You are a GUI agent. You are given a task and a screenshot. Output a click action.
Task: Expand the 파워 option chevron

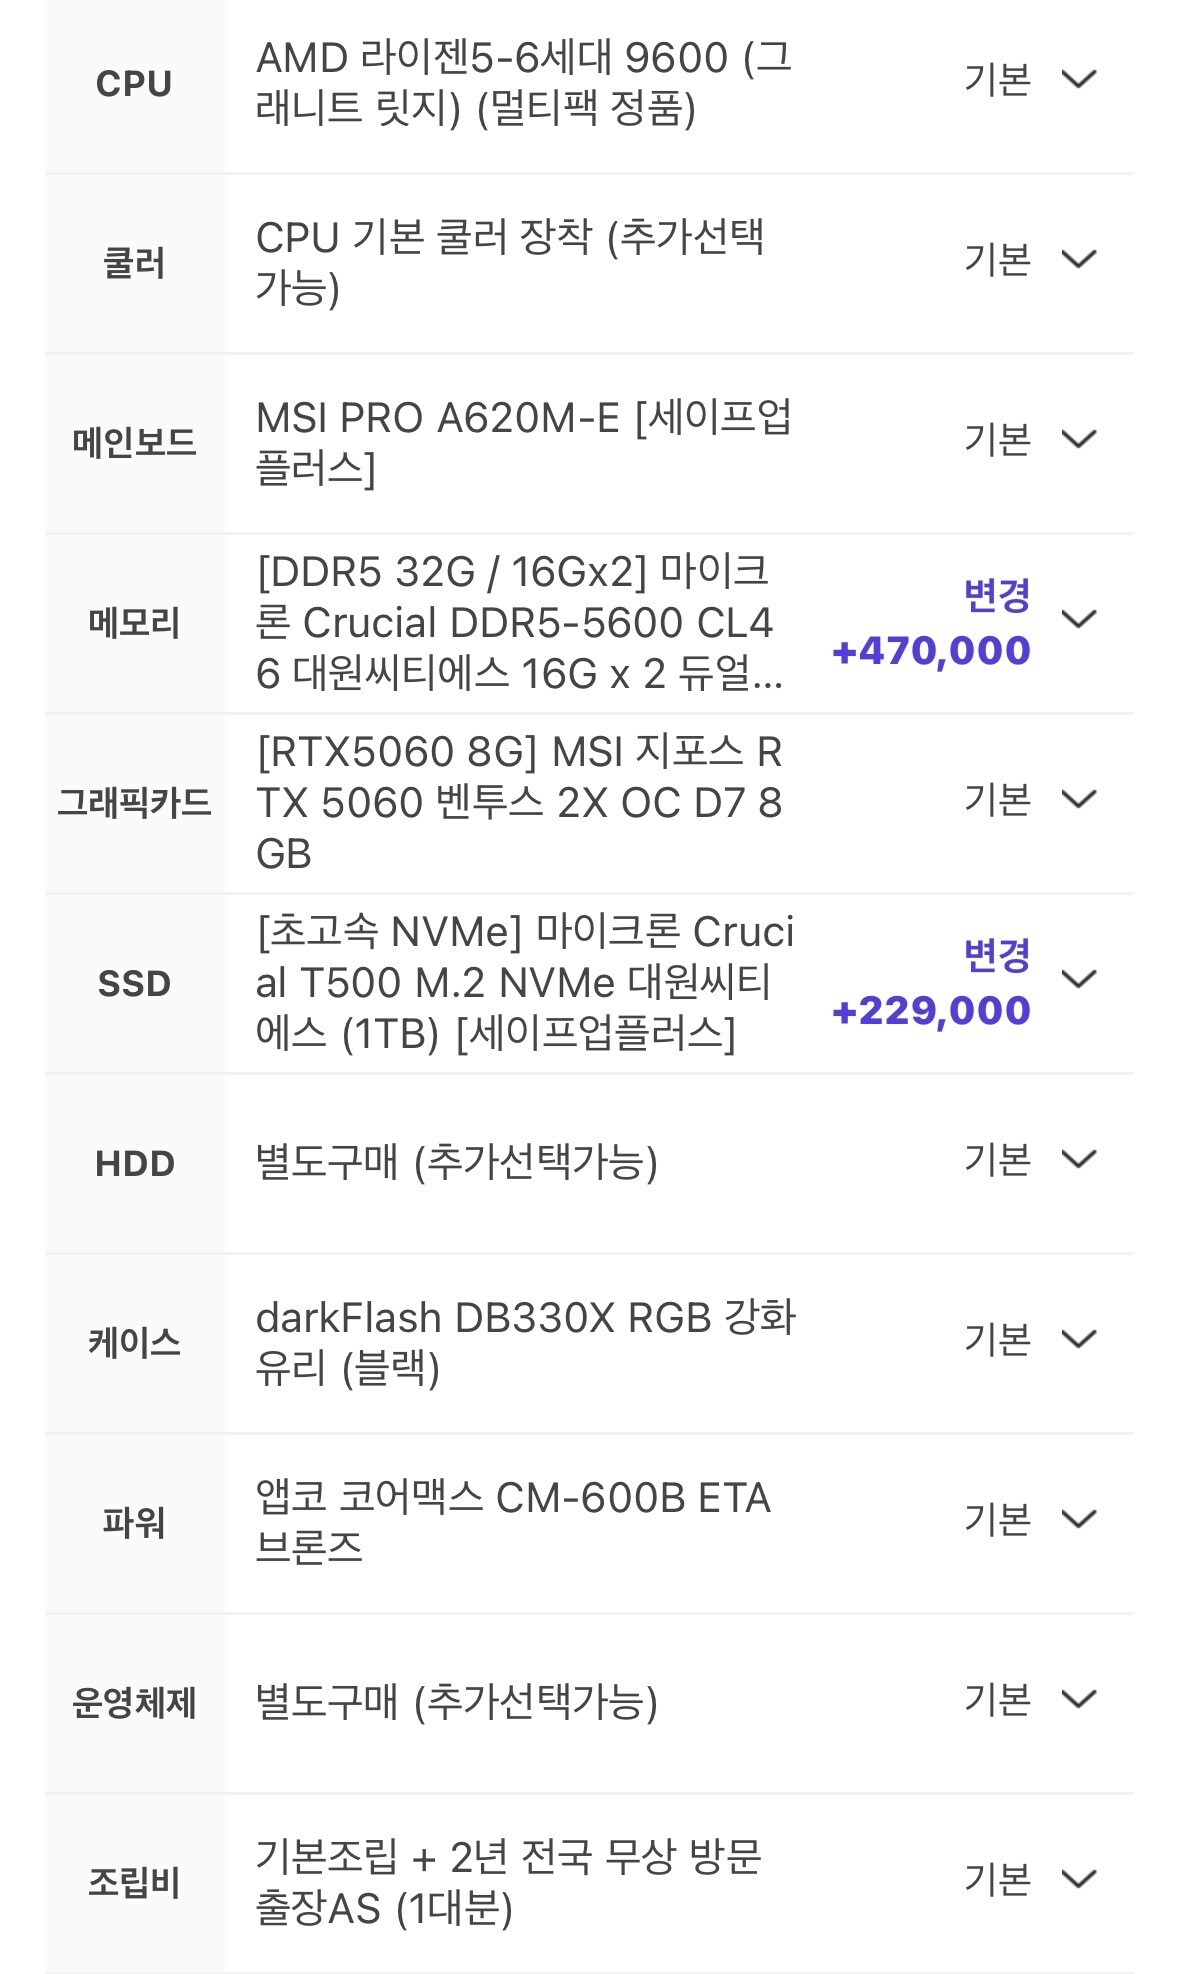click(1078, 1519)
